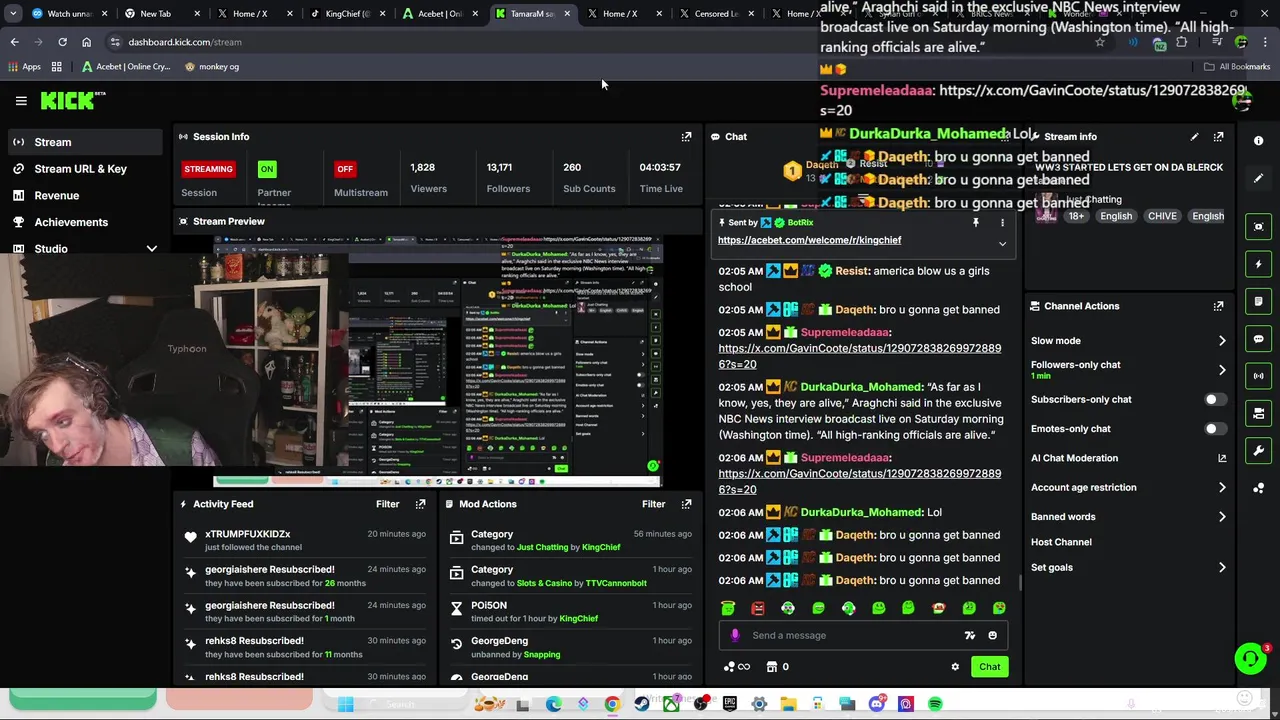
Task: Click the Stream Preview video
Action: [x=437, y=362]
